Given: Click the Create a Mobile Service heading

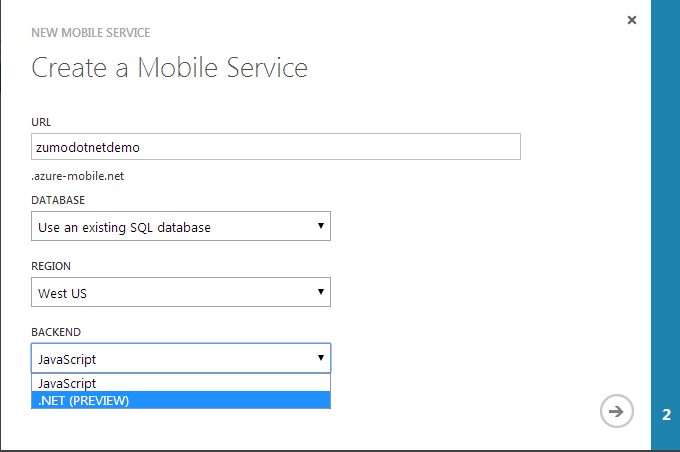Looking at the screenshot, I should tap(170, 68).
